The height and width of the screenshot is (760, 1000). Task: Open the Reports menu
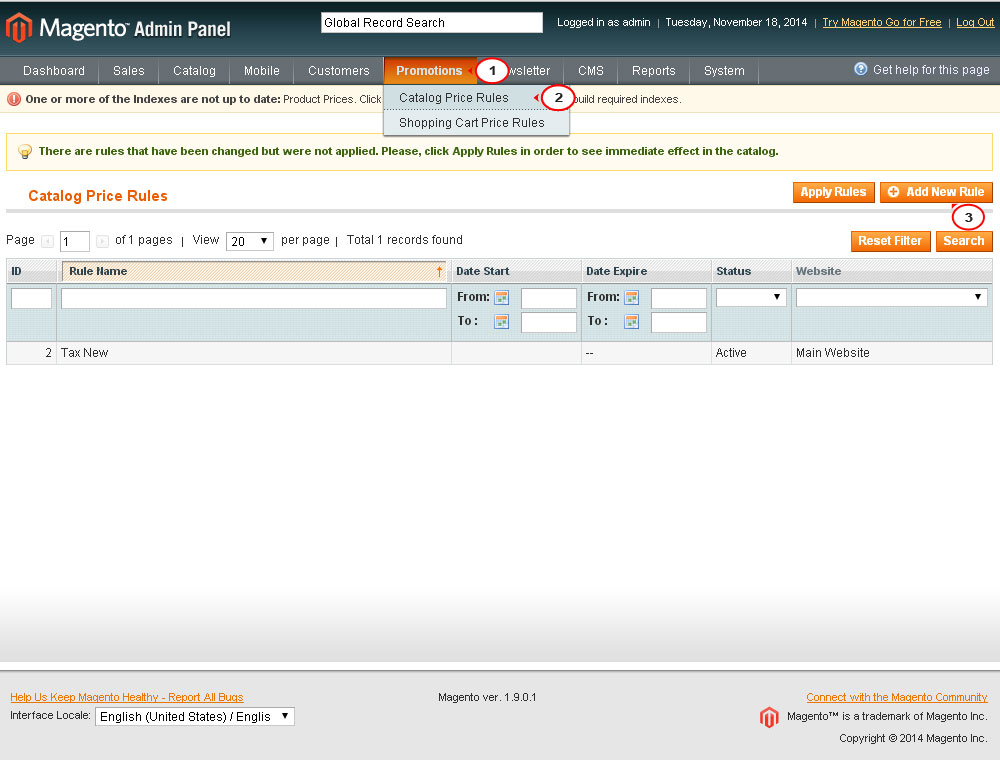point(654,71)
